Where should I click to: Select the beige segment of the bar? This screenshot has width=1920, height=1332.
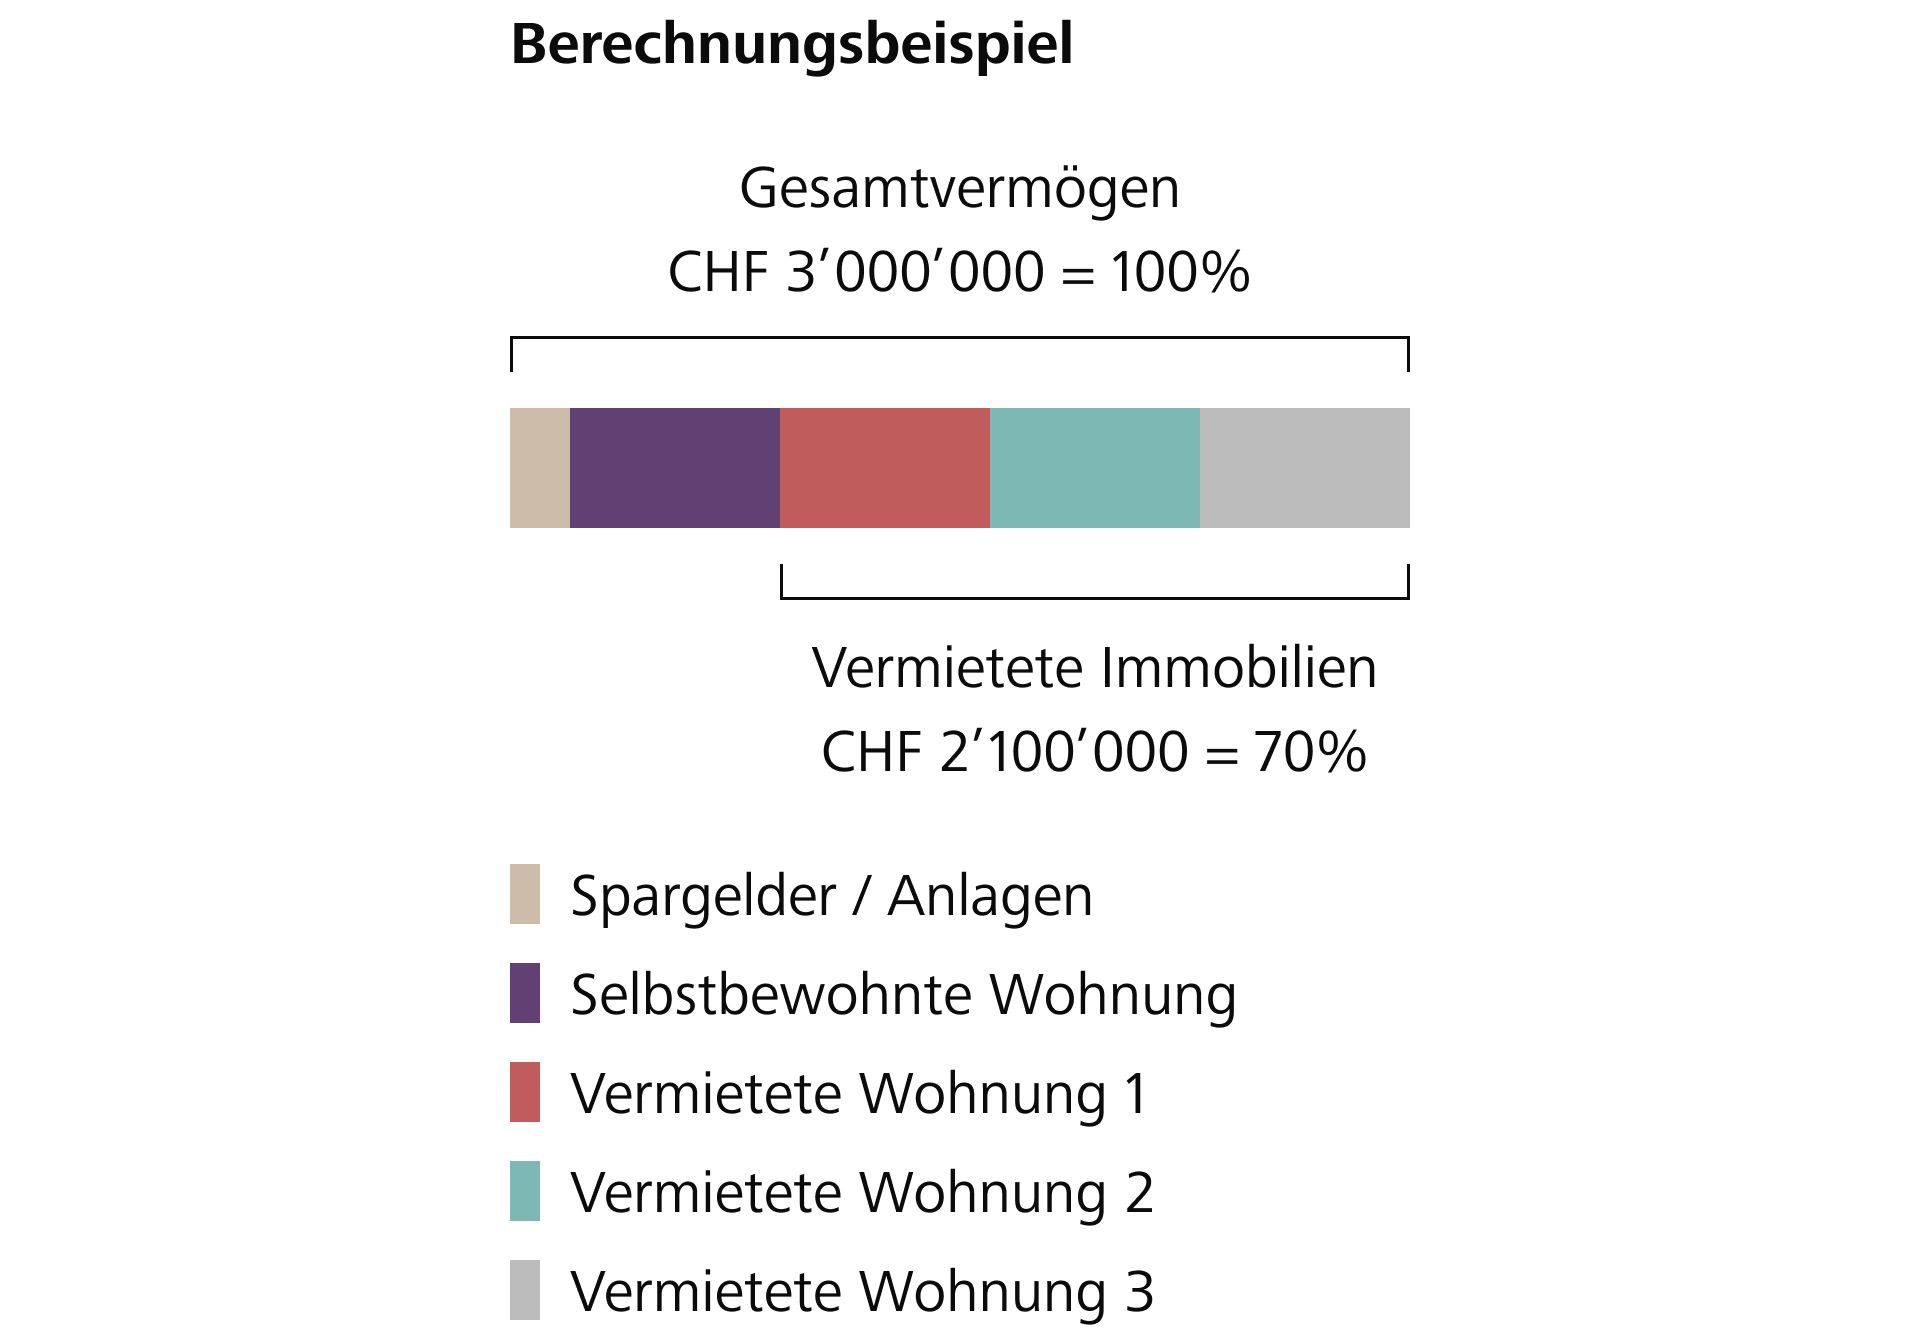pos(540,468)
